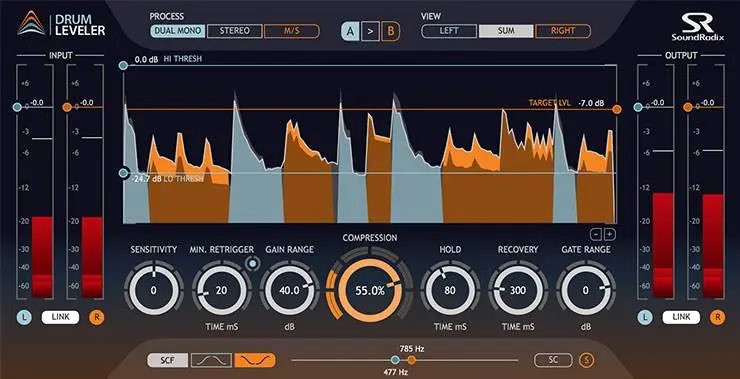Switch process mode to M/S
Screen dimensions: 740x379
(x=292, y=32)
